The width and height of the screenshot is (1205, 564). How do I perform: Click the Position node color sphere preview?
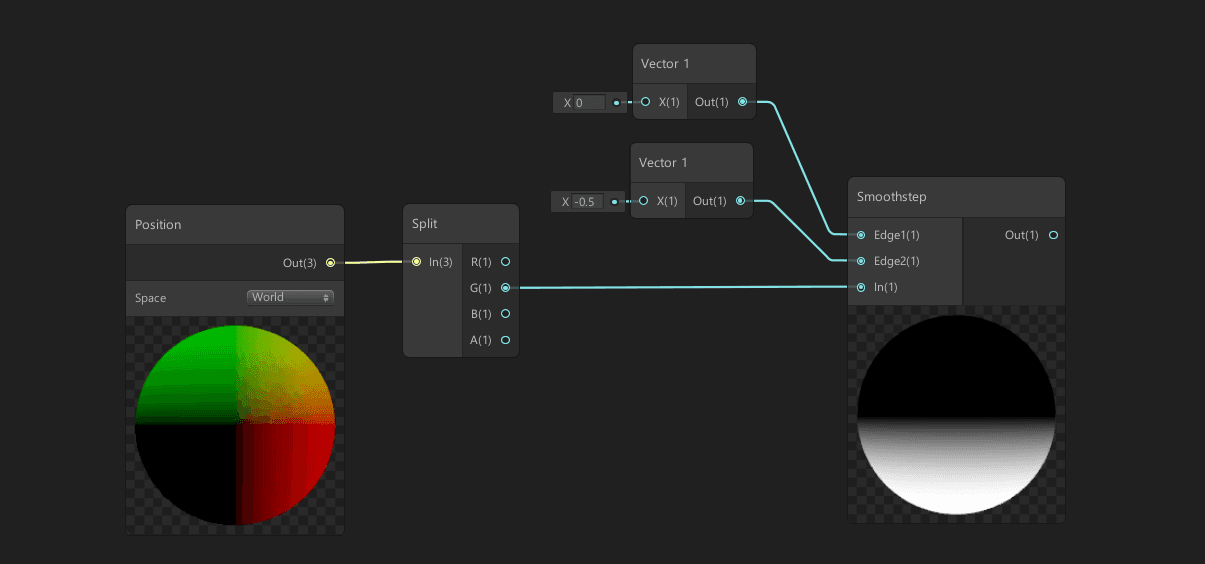coord(235,425)
